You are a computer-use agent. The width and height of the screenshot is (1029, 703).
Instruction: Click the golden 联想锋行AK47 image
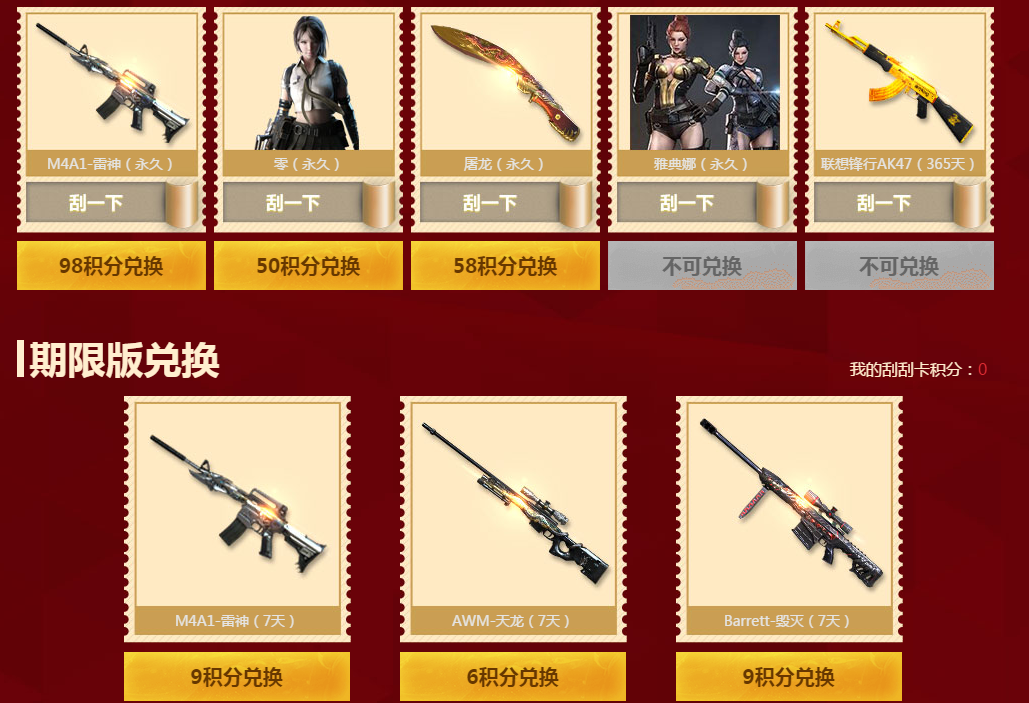point(899,82)
